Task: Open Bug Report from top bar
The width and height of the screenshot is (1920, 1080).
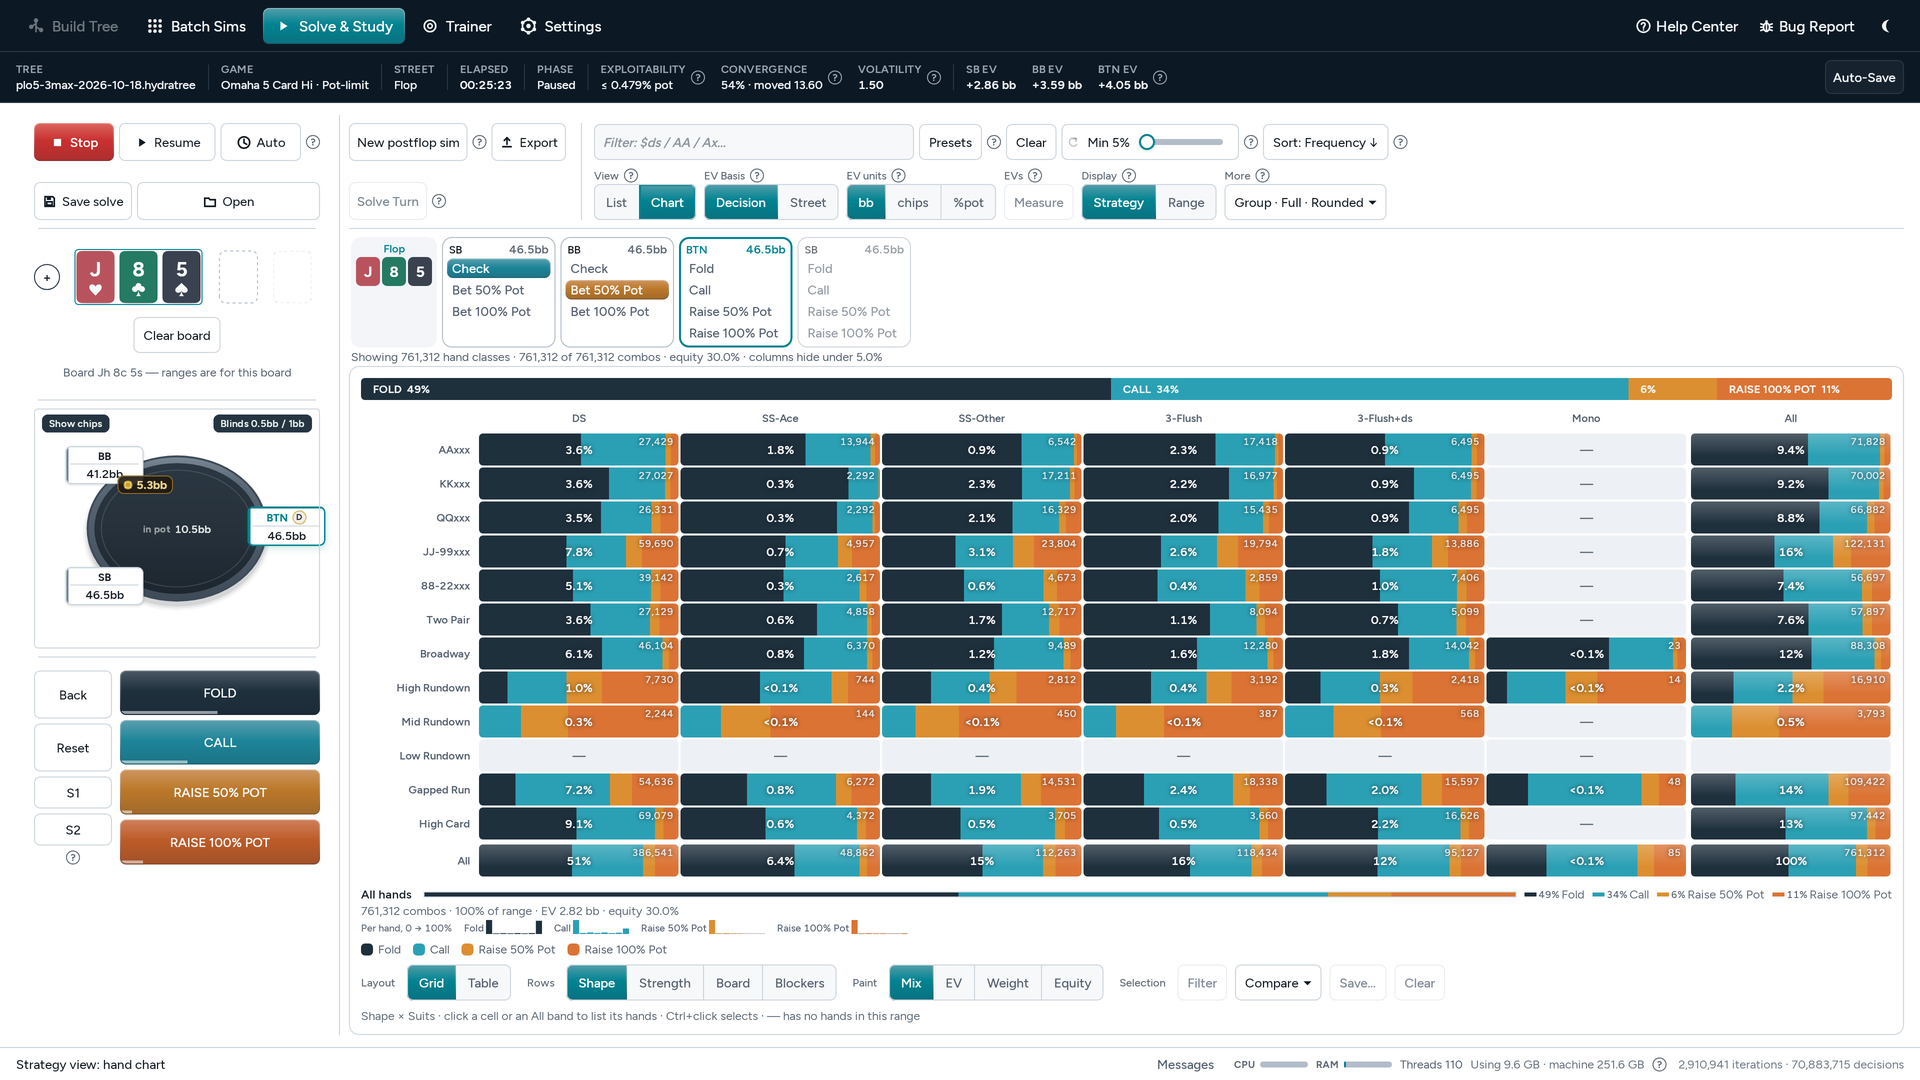Action: pyautogui.click(x=1806, y=26)
